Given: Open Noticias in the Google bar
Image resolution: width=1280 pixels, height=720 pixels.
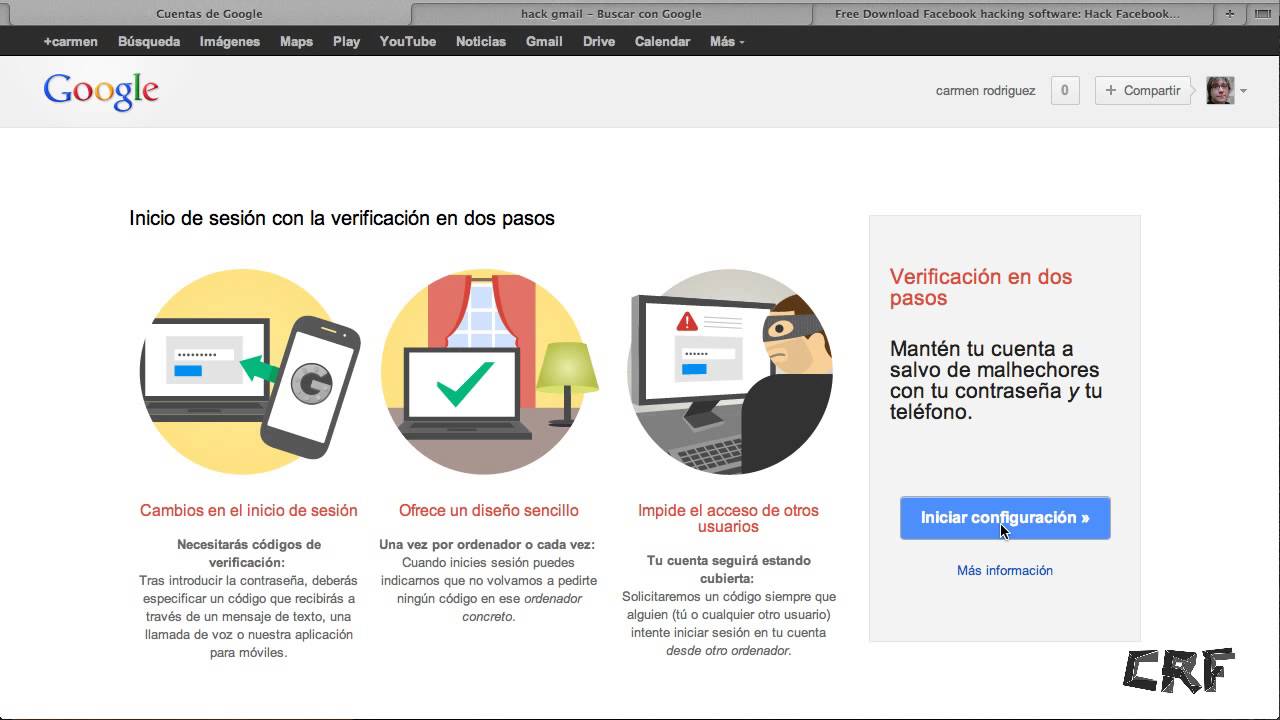Looking at the screenshot, I should tap(481, 41).
